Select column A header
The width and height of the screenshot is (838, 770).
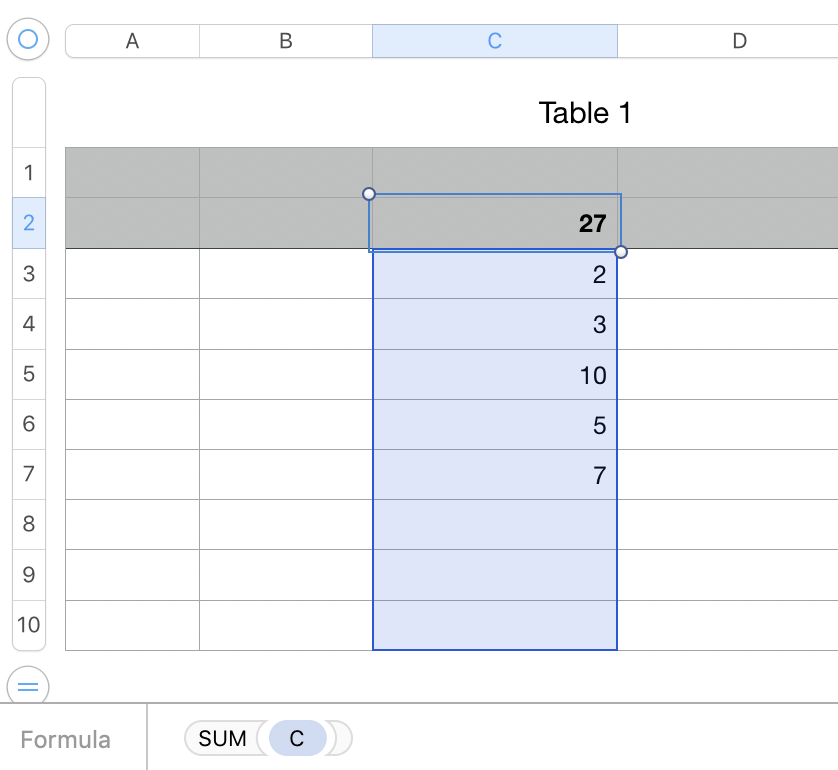point(132,41)
